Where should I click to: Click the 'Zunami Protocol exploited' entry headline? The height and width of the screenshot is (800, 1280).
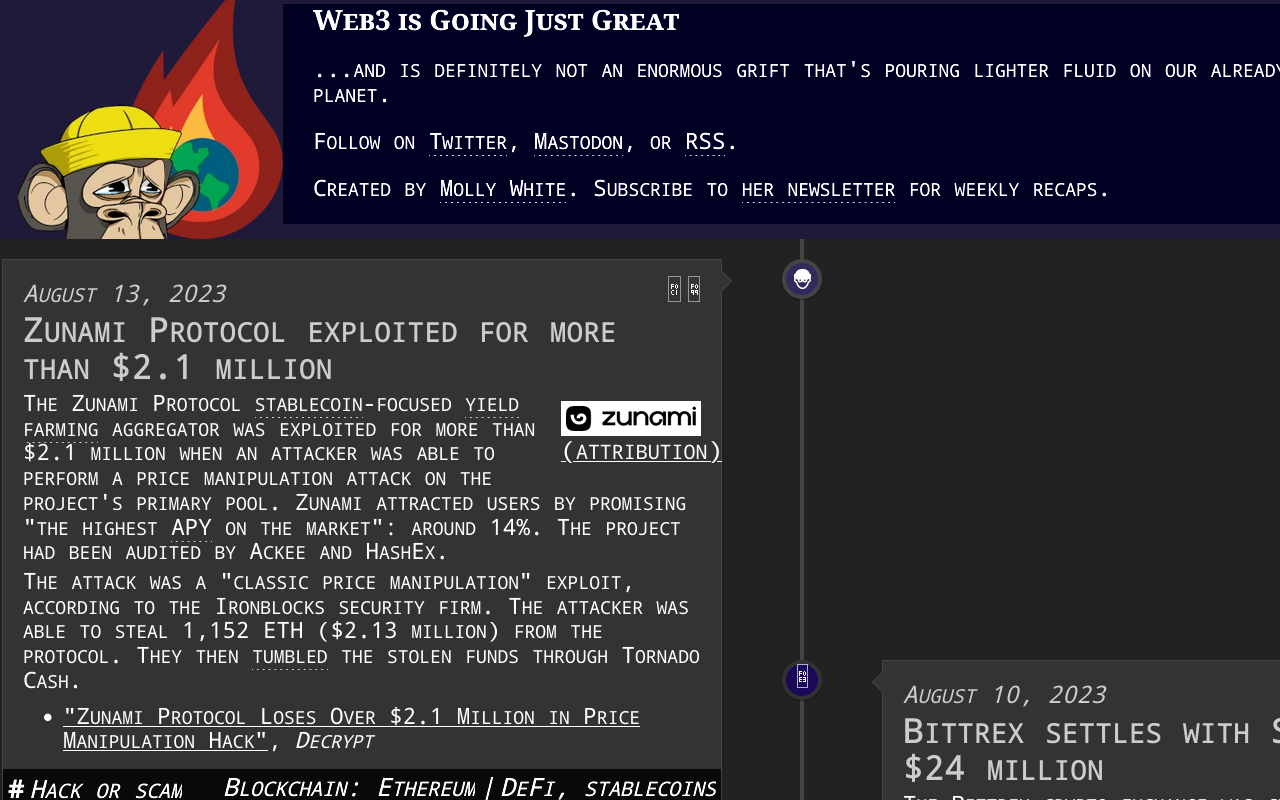pyautogui.click(x=320, y=349)
